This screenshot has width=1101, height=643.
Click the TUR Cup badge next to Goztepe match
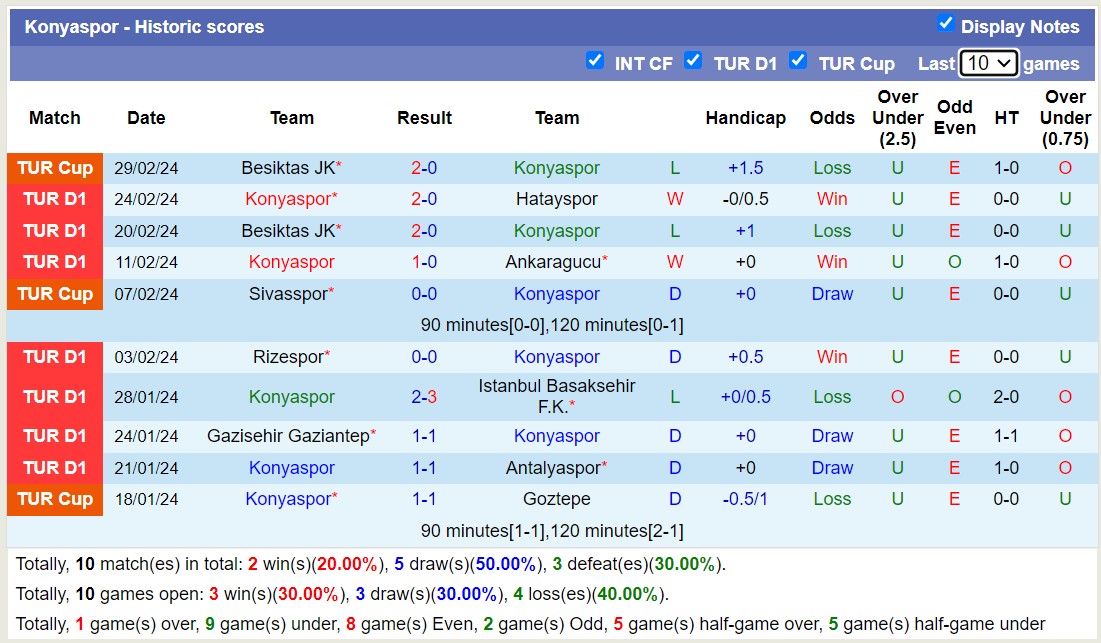[55, 499]
